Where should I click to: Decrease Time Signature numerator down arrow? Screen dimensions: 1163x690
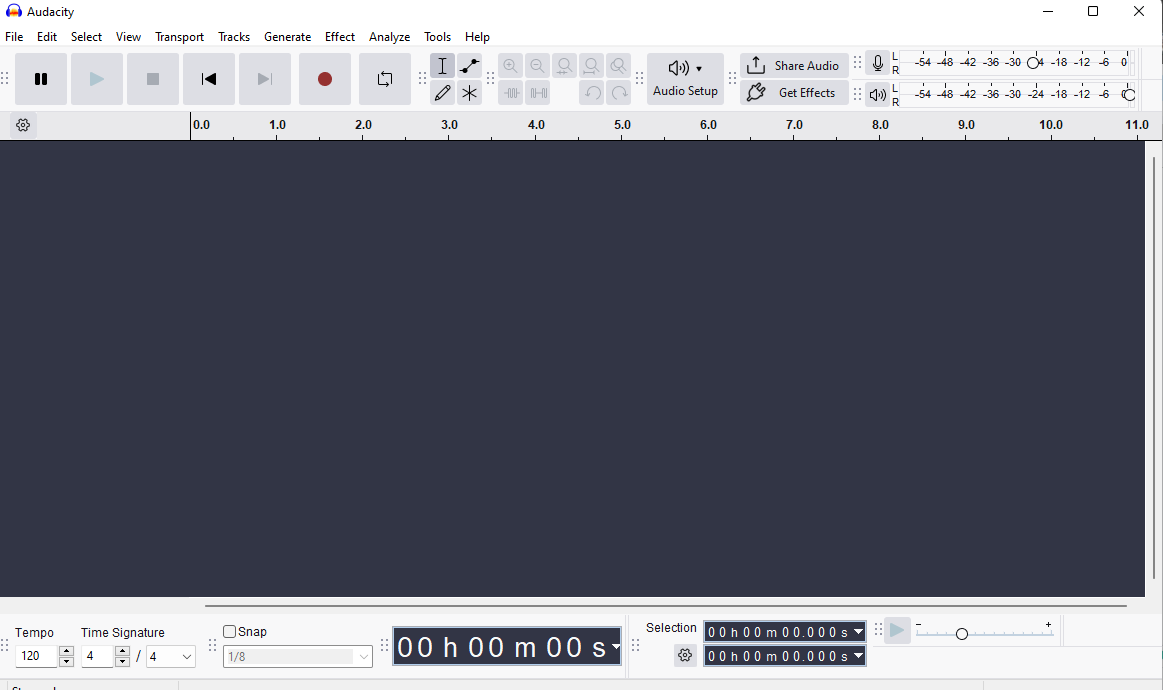pyautogui.click(x=122, y=661)
